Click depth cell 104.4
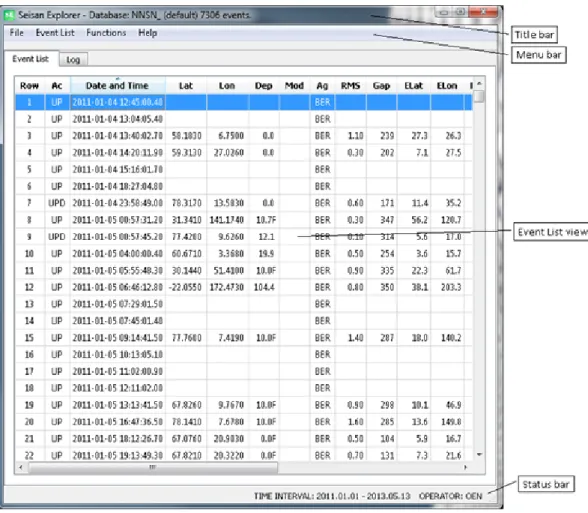This screenshot has width=588, height=513. point(264,287)
